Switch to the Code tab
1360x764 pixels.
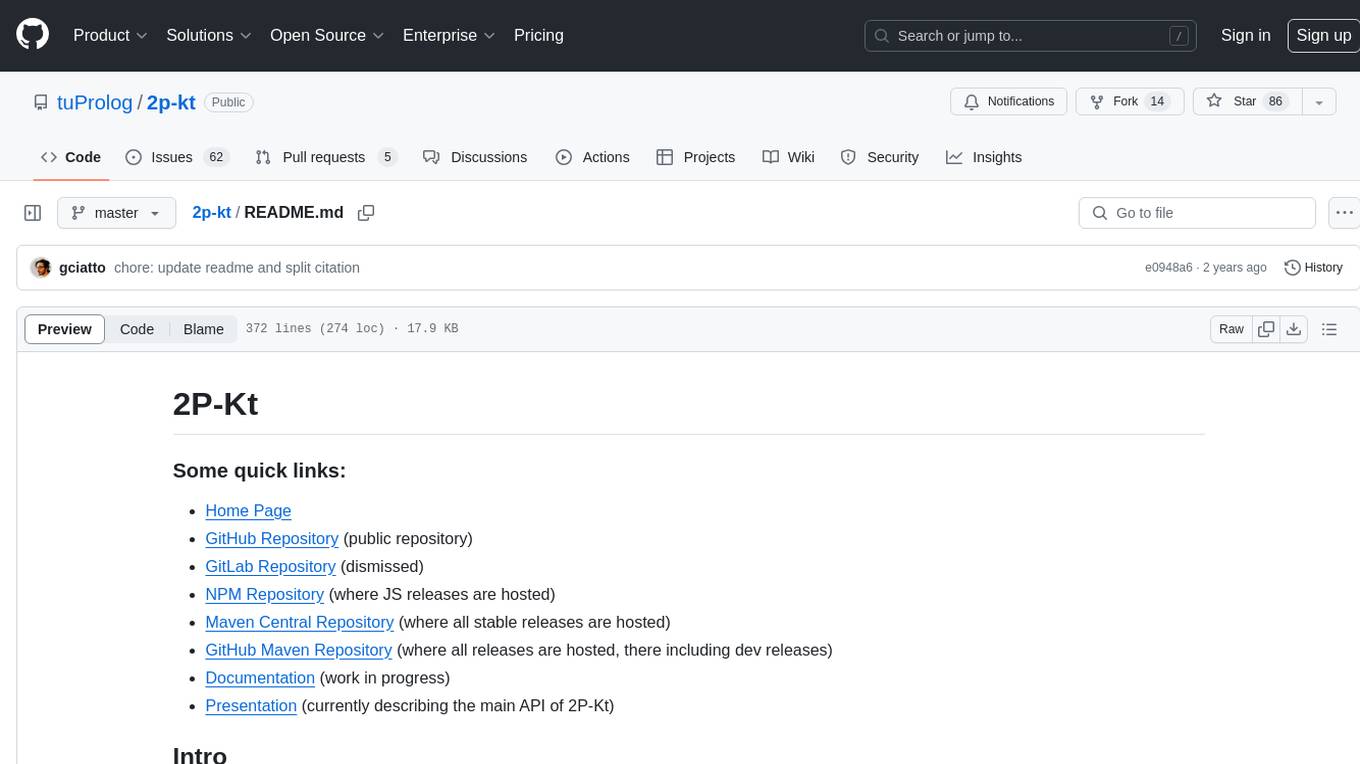(71, 157)
